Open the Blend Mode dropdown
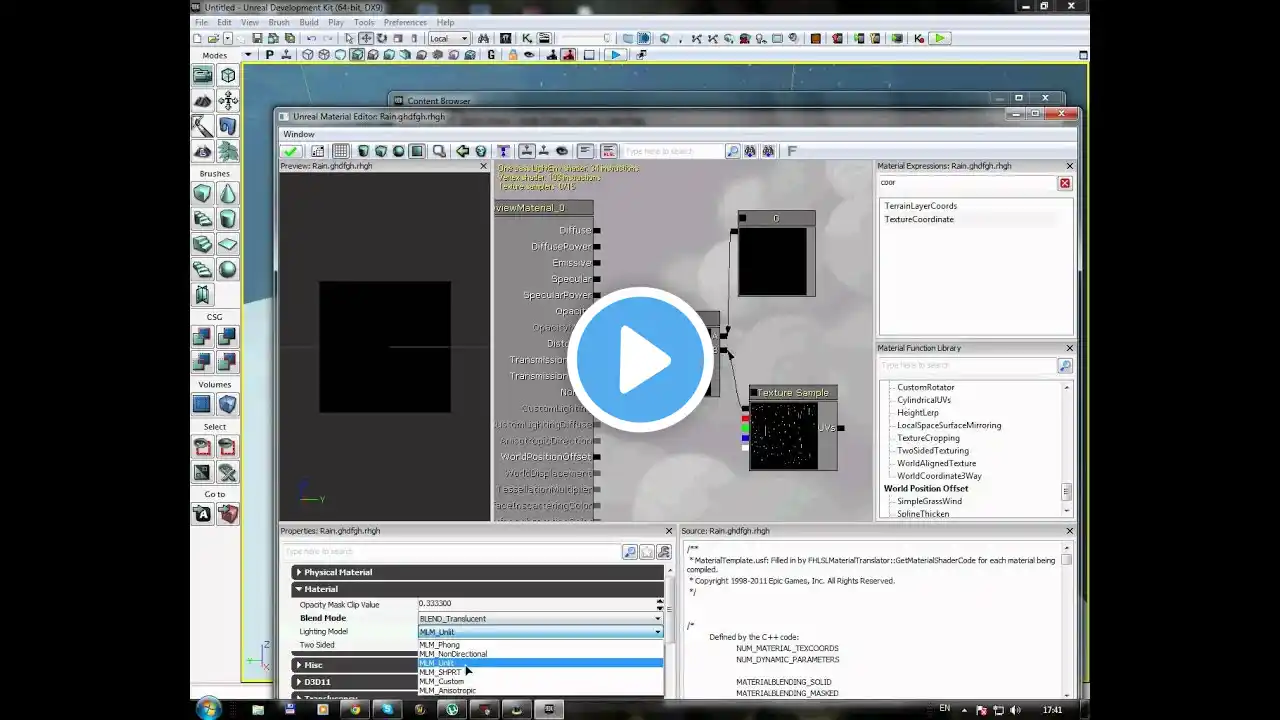 (540, 619)
